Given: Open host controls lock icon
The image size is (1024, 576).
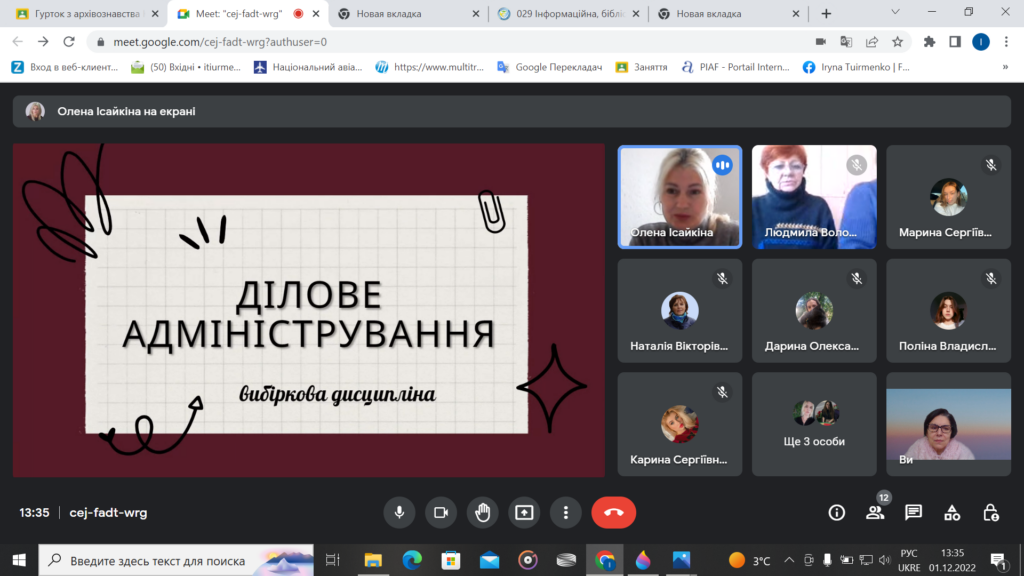Looking at the screenshot, I should tap(990, 512).
